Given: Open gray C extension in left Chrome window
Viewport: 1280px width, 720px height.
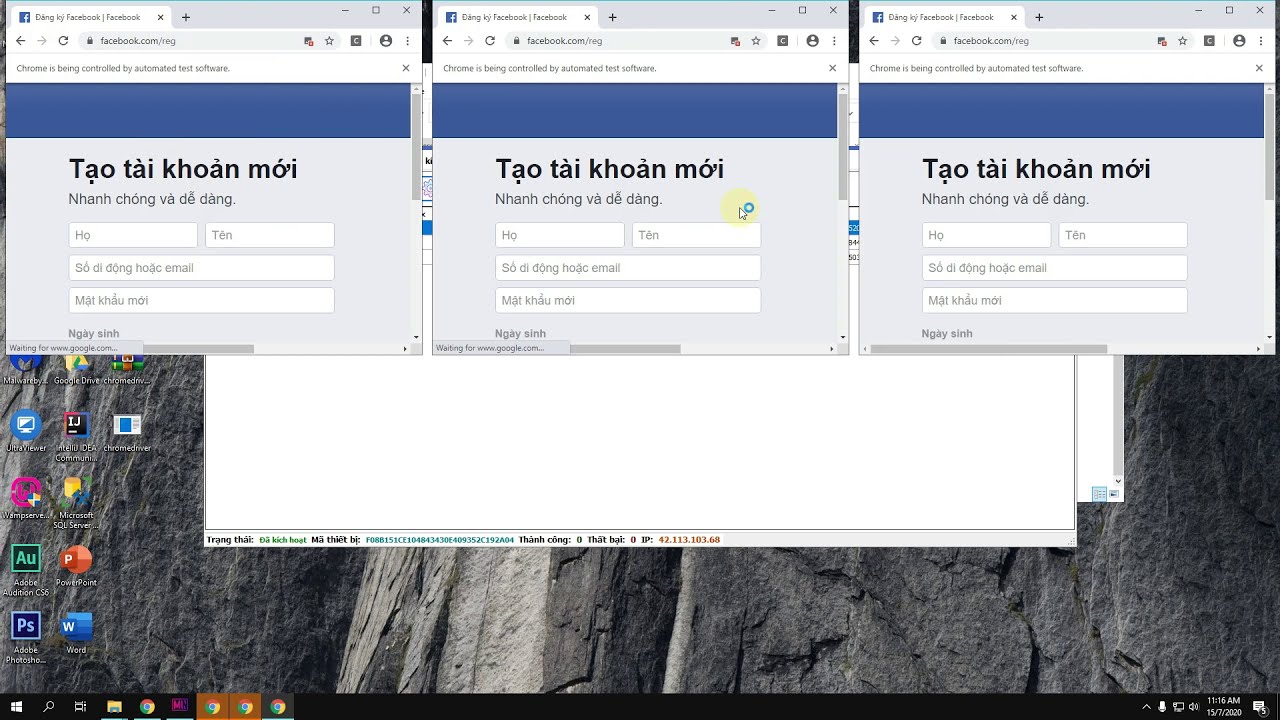Looking at the screenshot, I should point(356,41).
